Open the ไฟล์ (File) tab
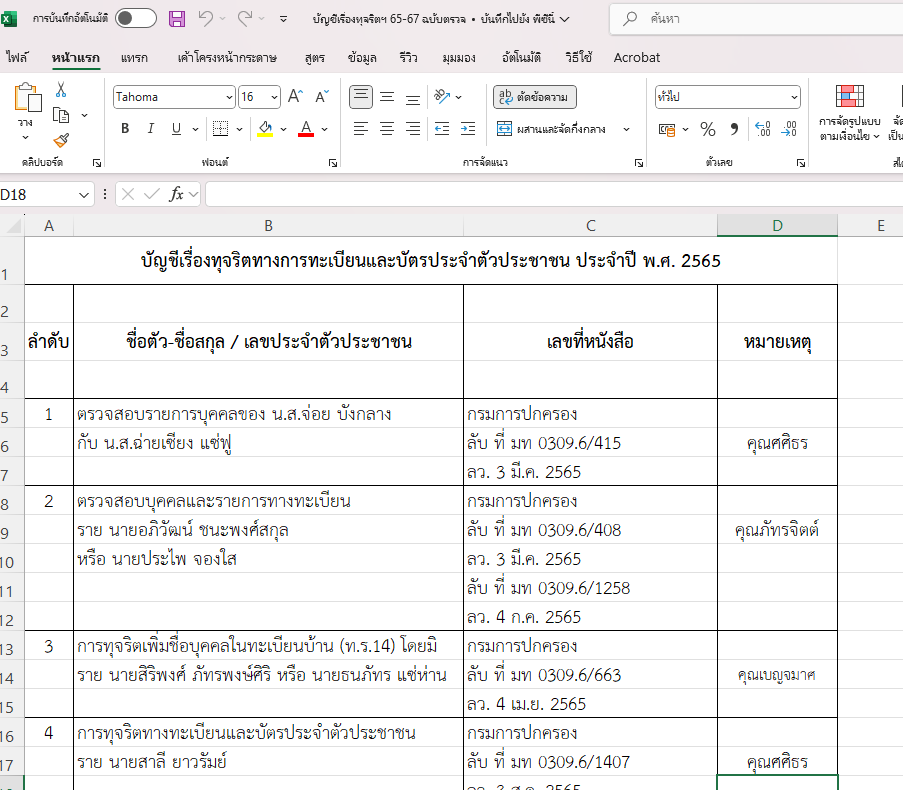The width and height of the screenshot is (903, 790). tap(17, 58)
